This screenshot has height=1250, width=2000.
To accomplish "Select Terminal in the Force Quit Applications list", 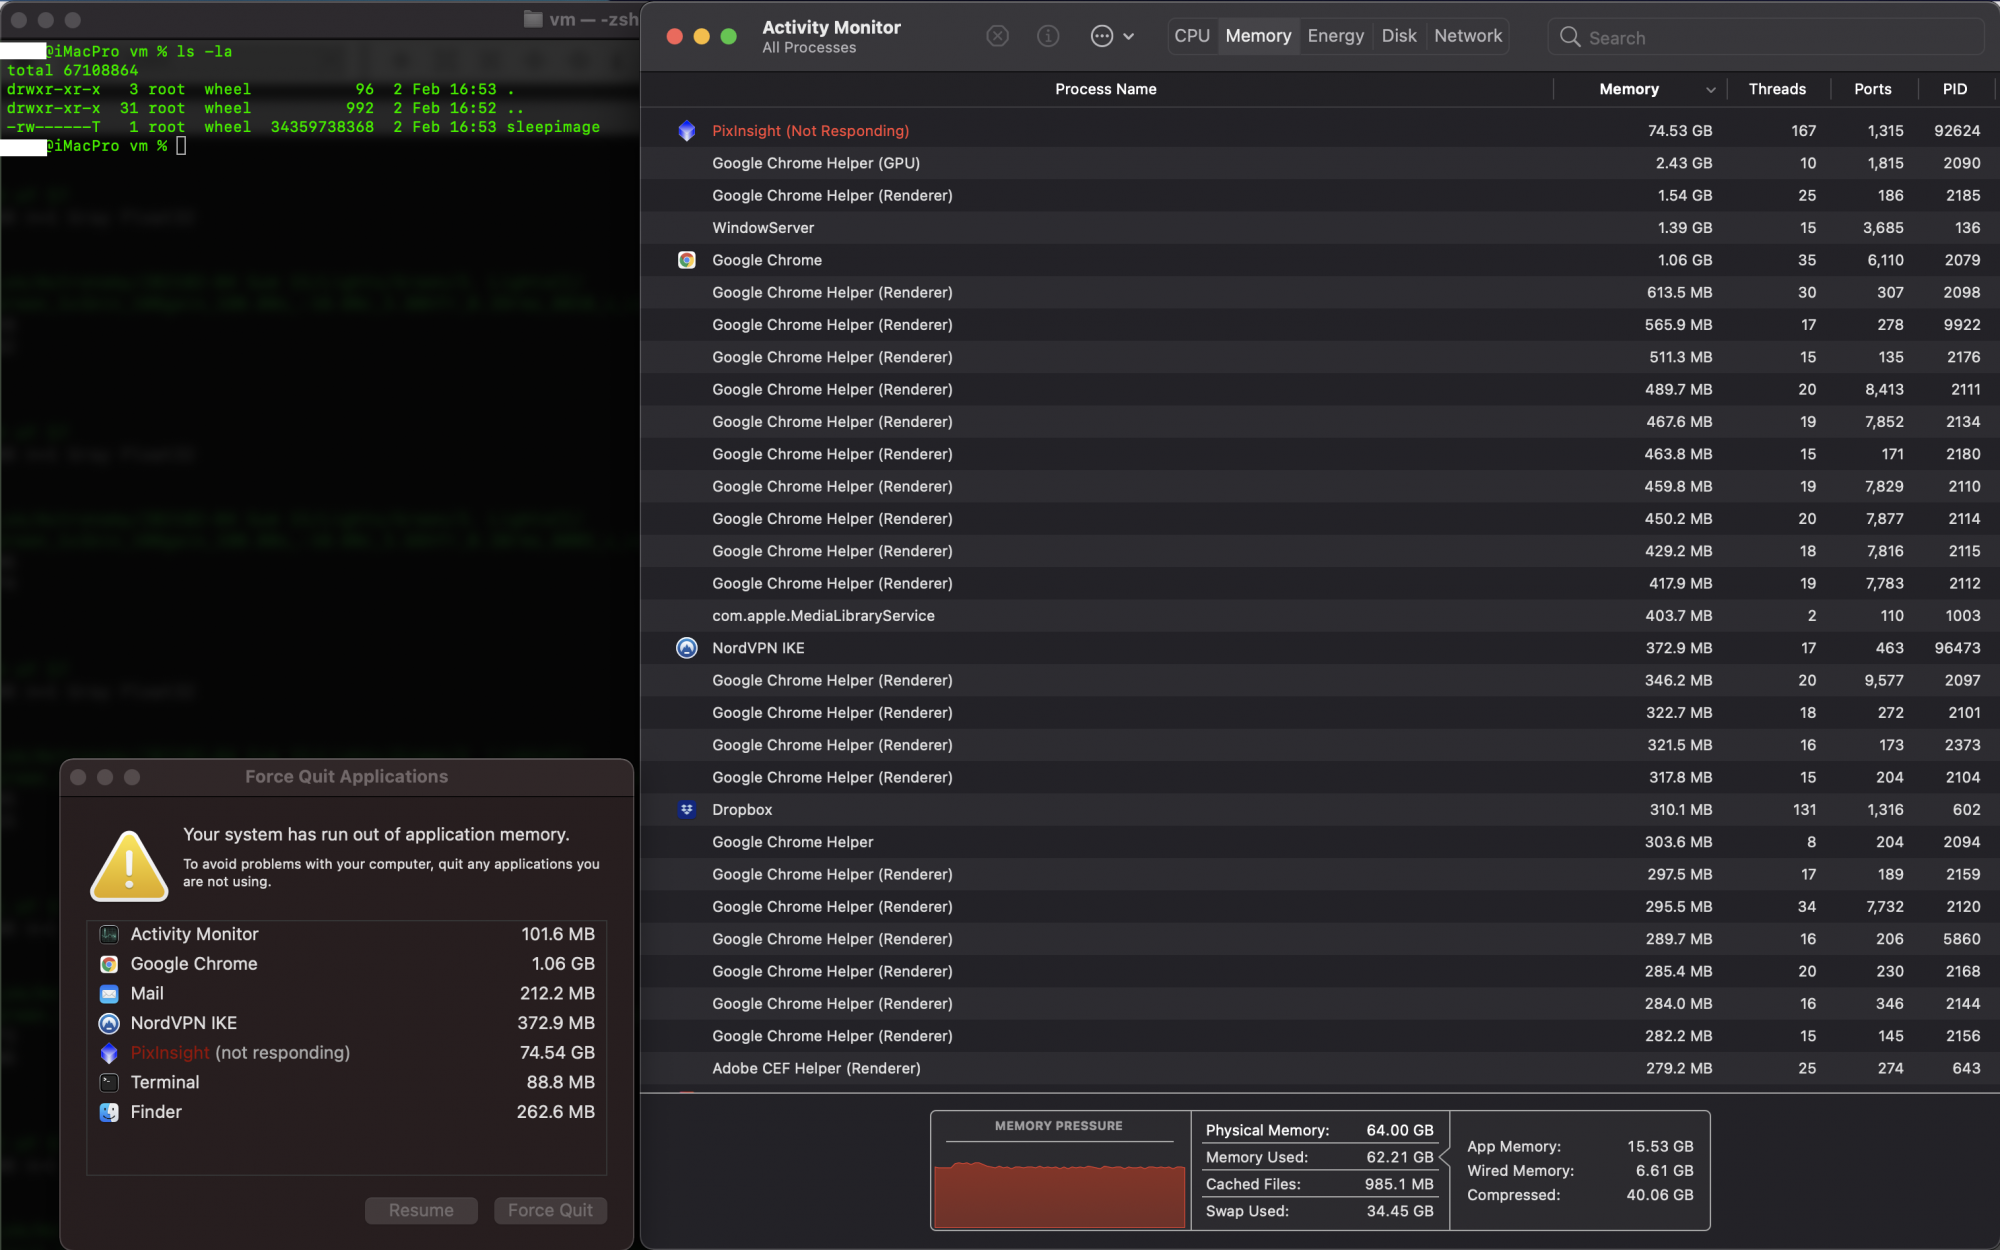I will pyautogui.click(x=346, y=1082).
